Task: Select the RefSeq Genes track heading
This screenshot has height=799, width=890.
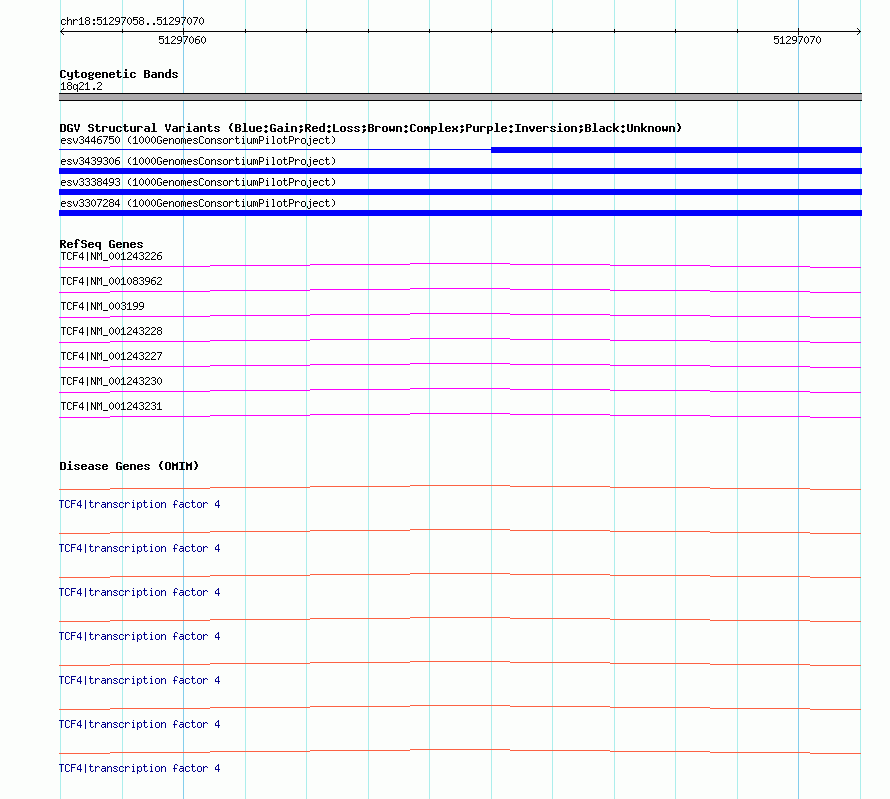Action: pos(101,244)
